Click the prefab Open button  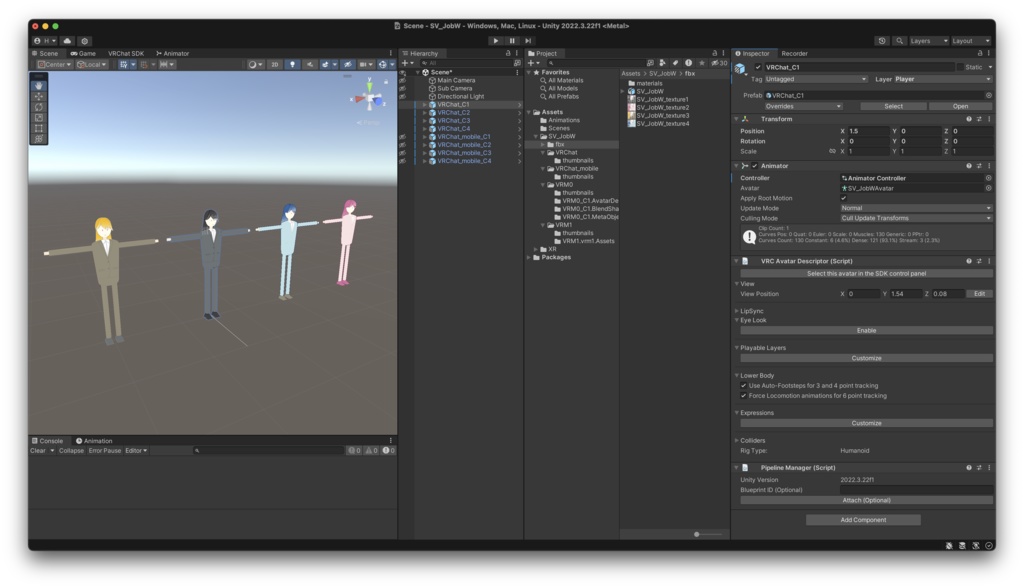(x=960, y=106)
